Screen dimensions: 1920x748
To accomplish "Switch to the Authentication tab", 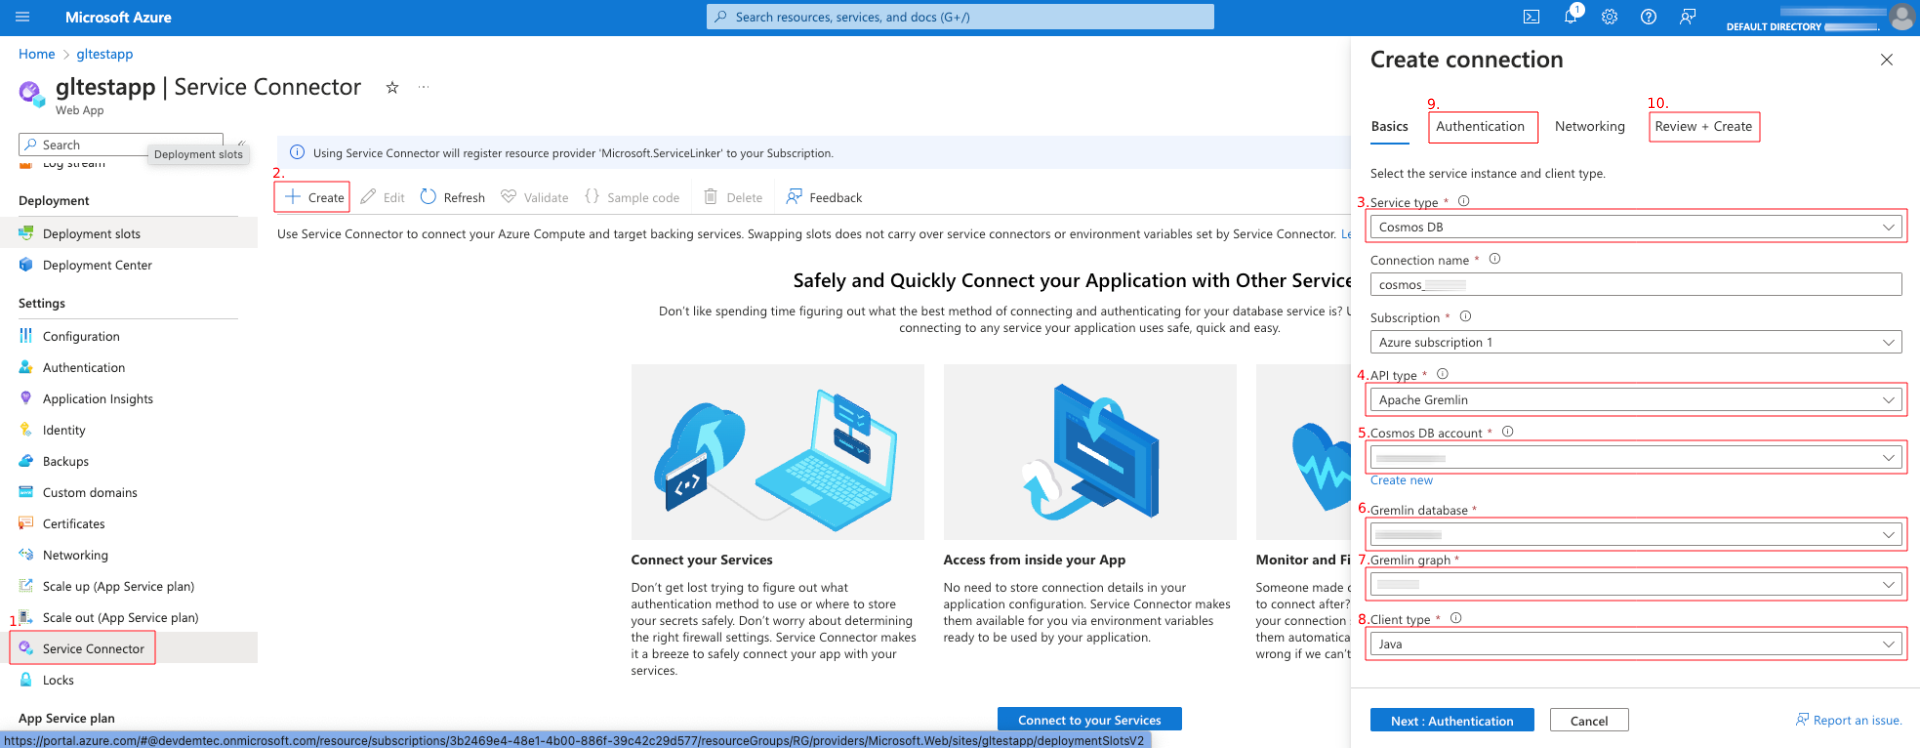I will [1480, 126].
